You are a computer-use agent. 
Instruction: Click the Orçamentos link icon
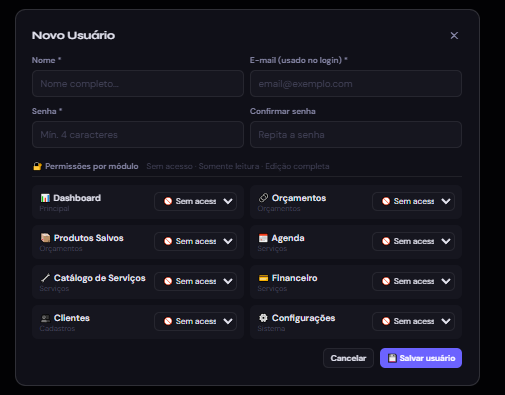tap(263, 198)
